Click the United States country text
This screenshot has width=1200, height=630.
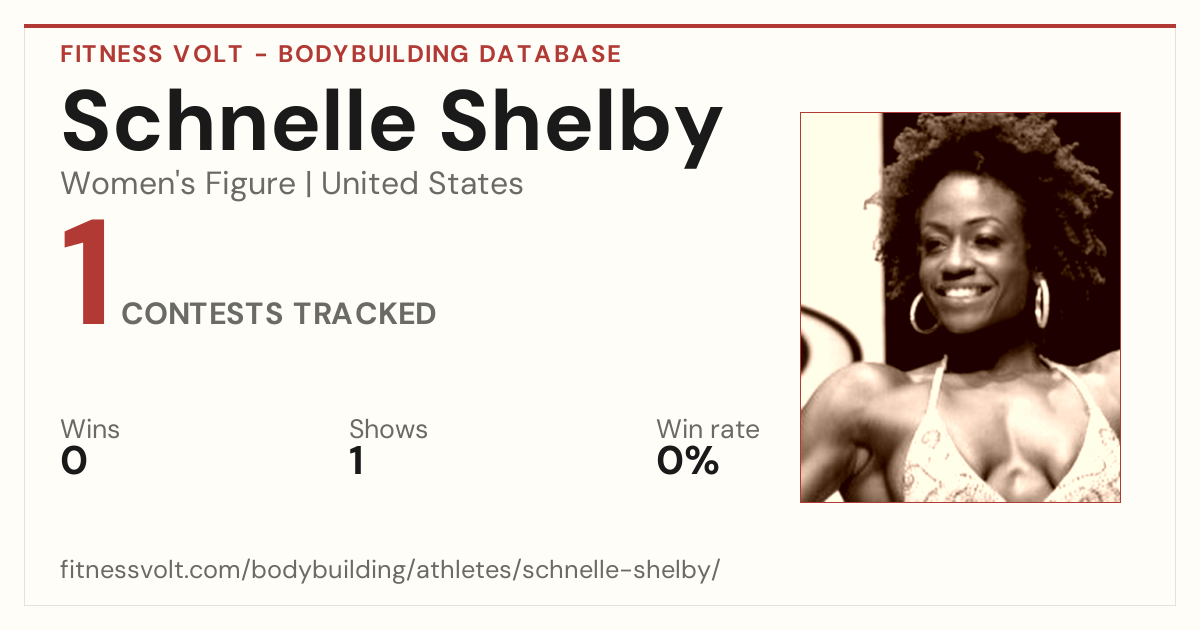point(422,184)
